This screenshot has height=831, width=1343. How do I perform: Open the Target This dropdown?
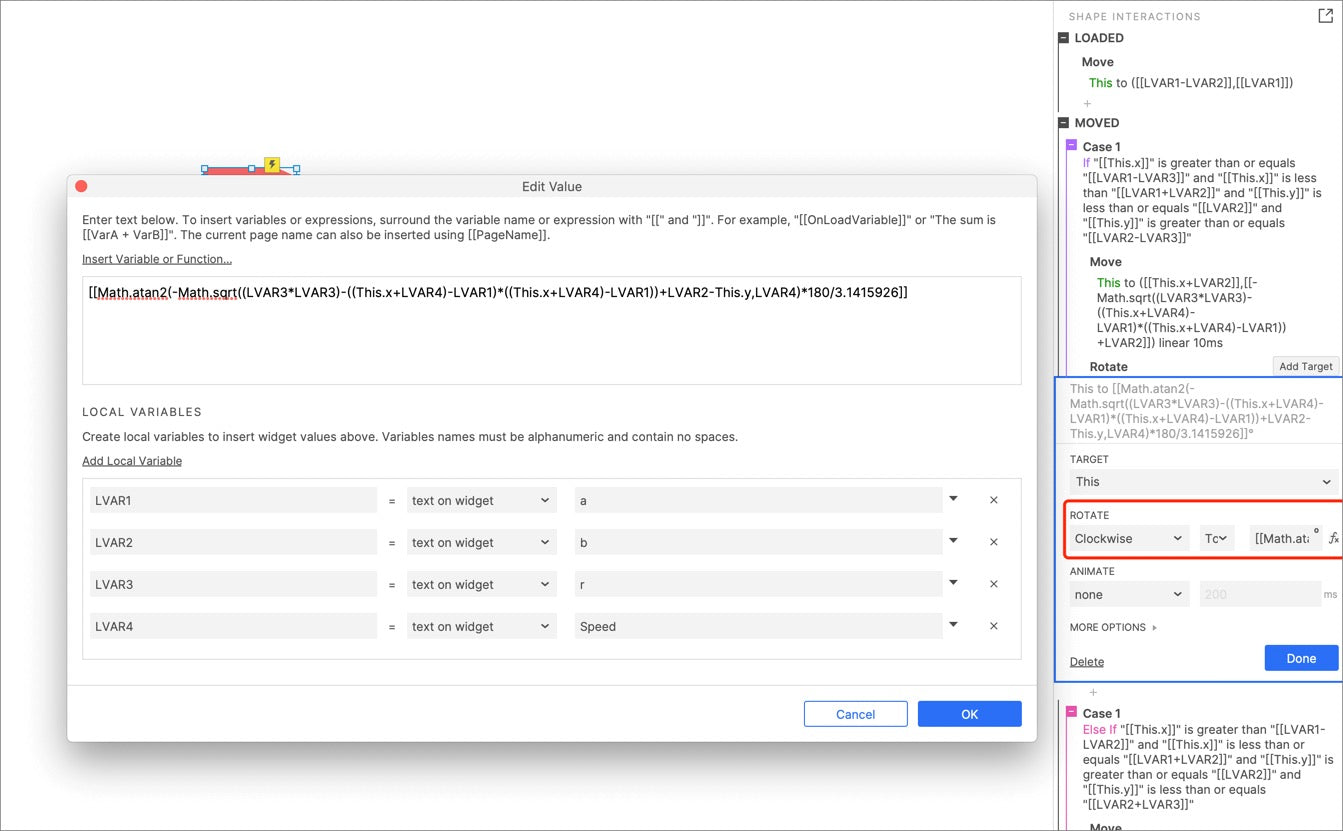coord(1202,481)
